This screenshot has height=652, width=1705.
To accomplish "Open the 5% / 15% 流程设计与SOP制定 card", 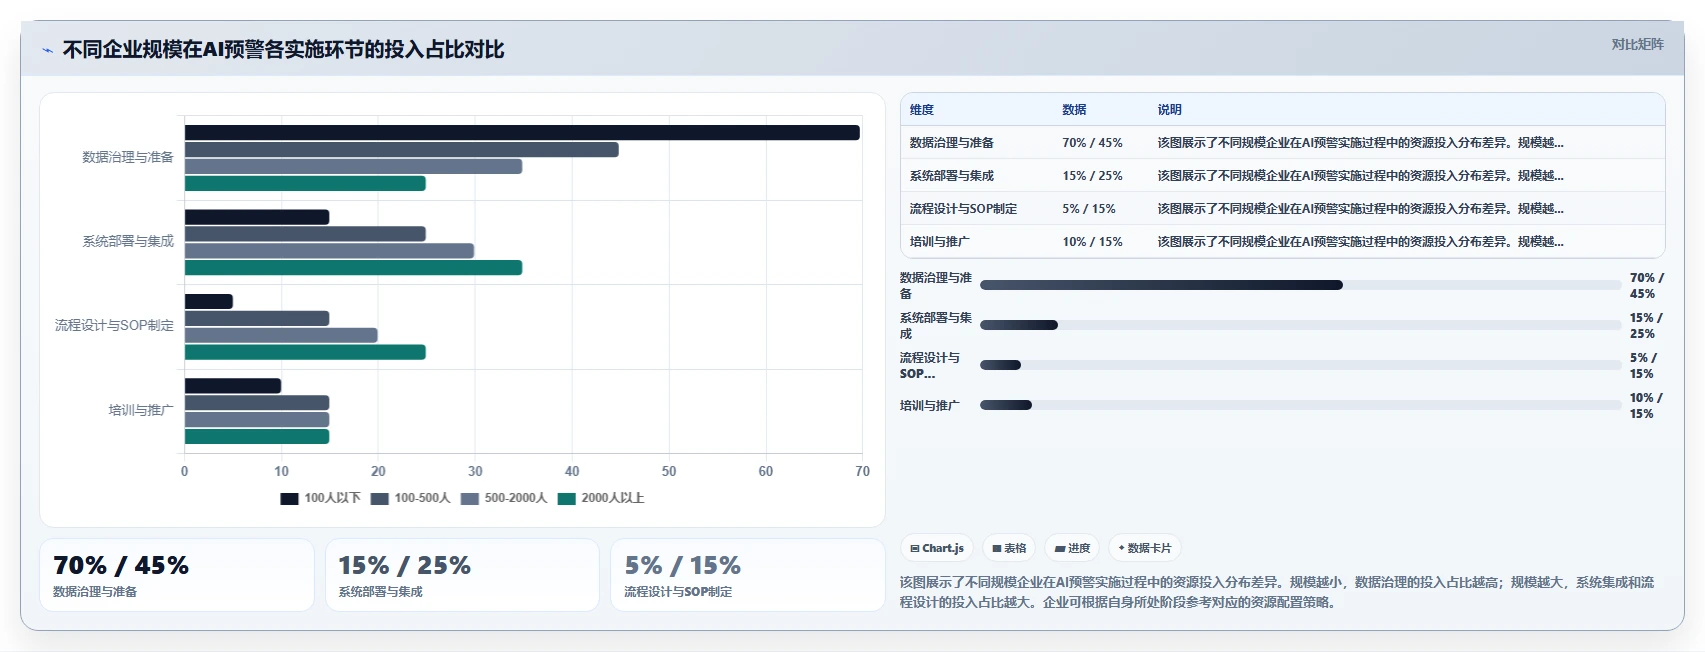I will click(747, 575).
